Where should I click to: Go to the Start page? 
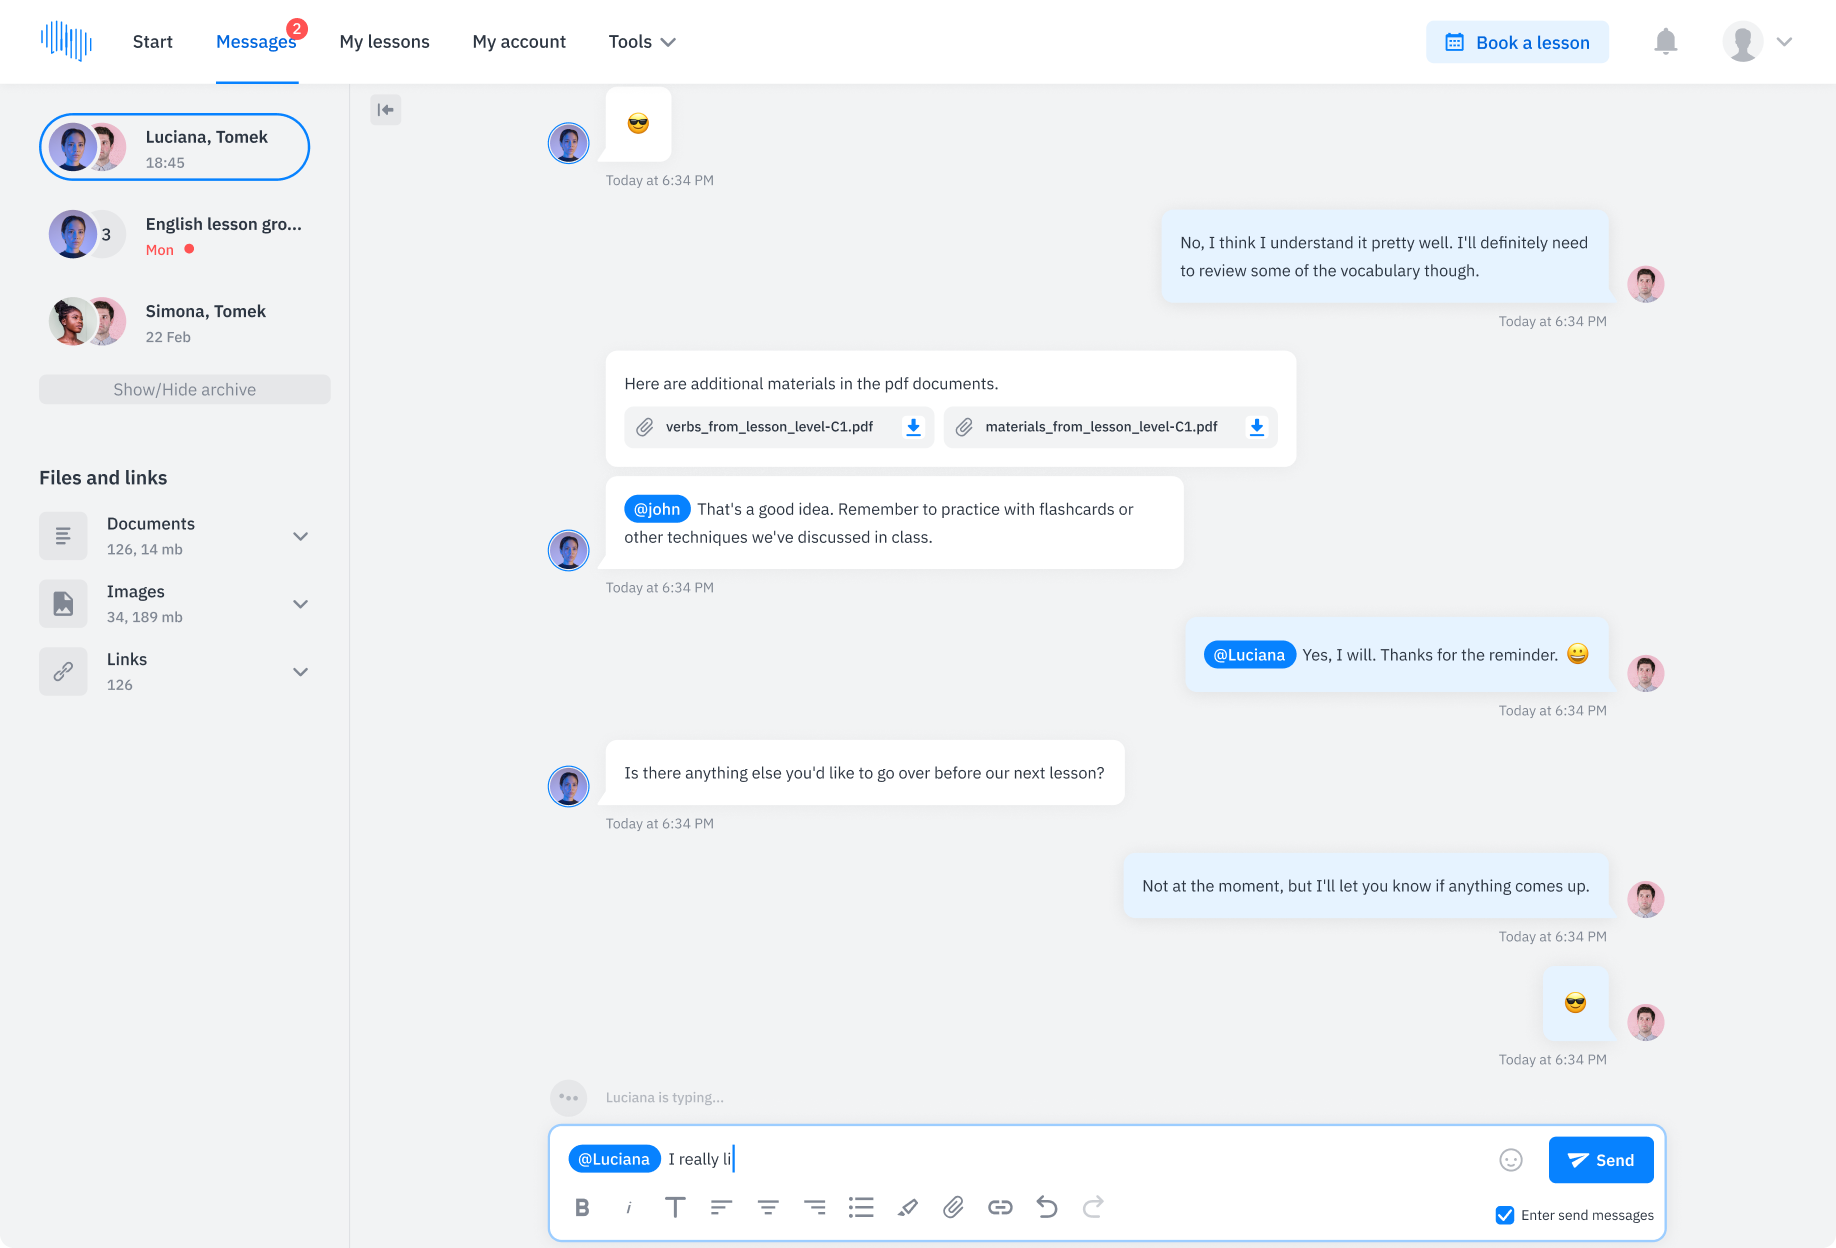pos(152,42)
